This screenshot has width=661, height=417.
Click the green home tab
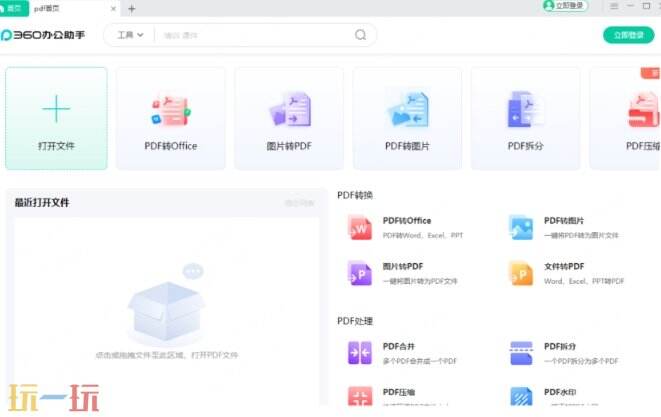click(14, 8)
